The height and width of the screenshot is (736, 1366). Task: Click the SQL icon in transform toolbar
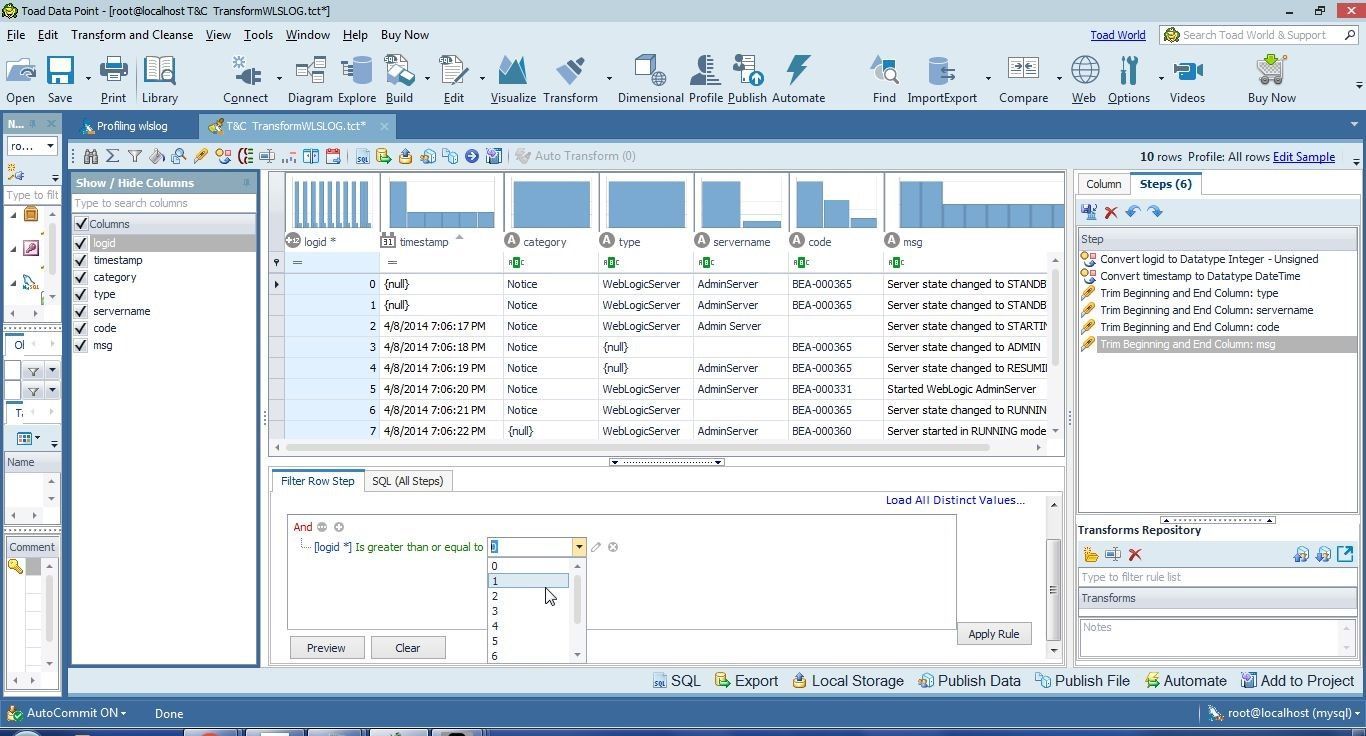pos(362,156)
